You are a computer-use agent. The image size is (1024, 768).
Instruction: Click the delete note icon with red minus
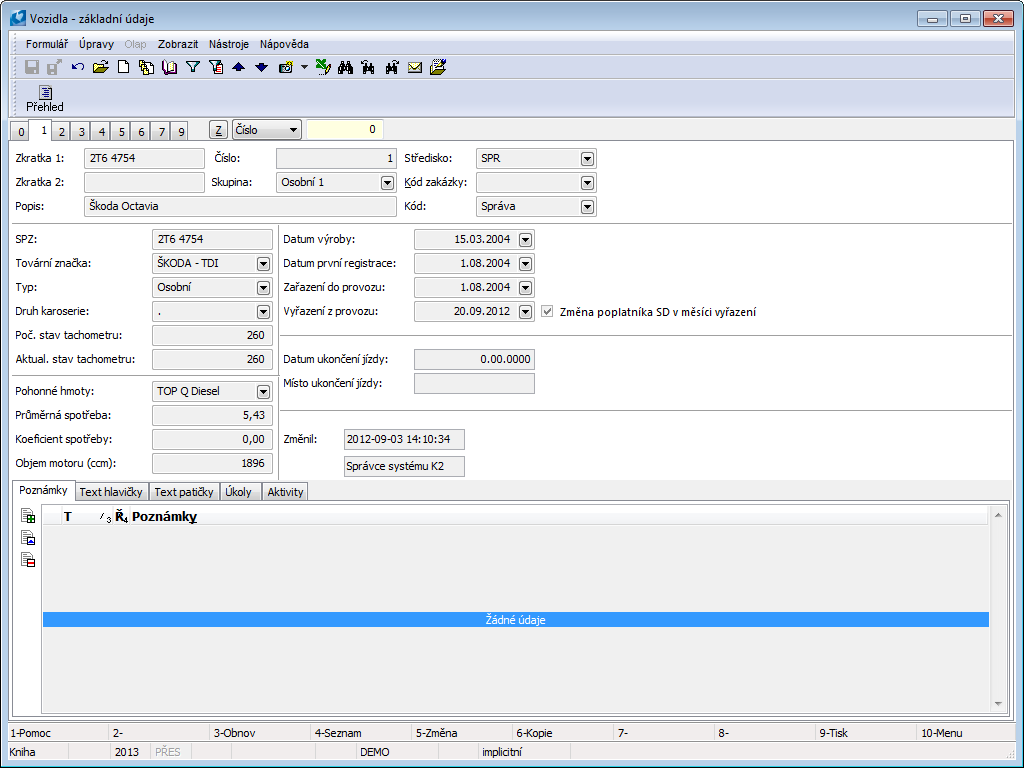pos(29,560)
